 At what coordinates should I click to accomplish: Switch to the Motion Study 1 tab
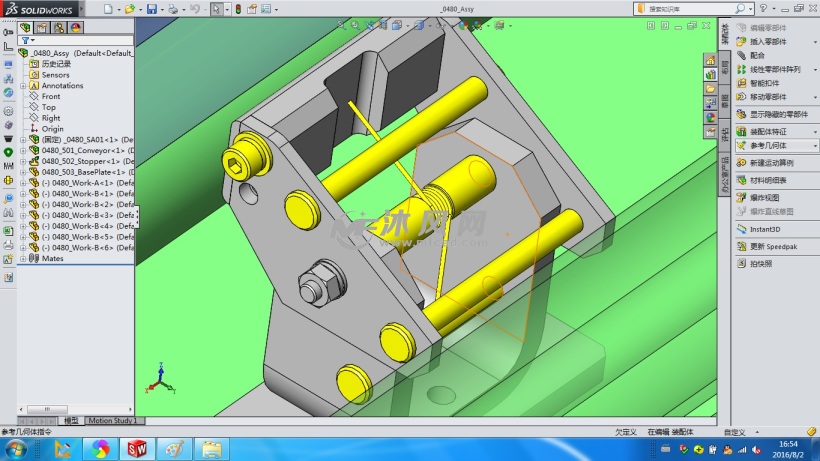(112, 421)
